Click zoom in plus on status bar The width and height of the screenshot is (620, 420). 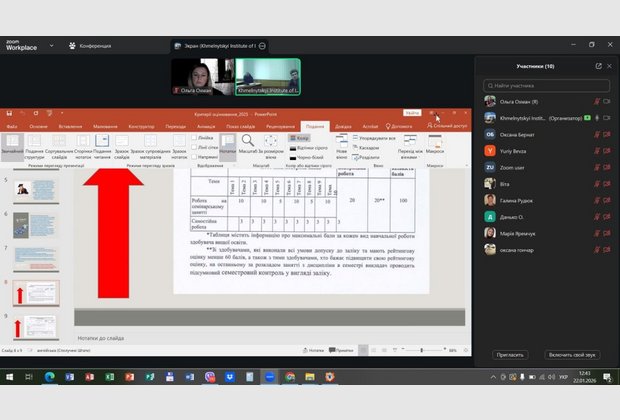pyautogui.click(x=445, y=350)
